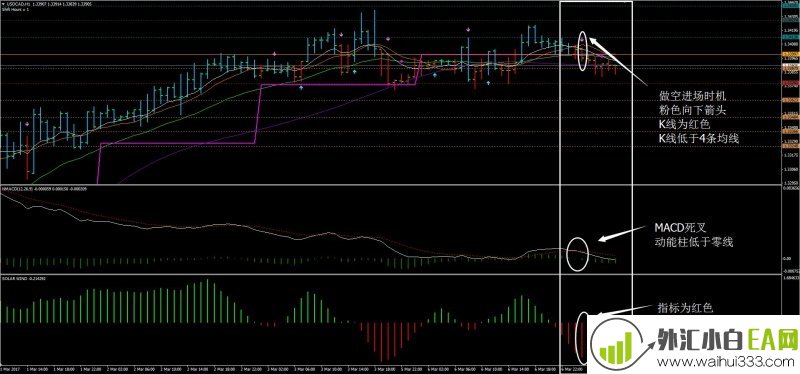The width and height of the screenshot is (800, 374).
Task: Click the '6 Mar 14:00' time axis label
Action: coord(518,370)
